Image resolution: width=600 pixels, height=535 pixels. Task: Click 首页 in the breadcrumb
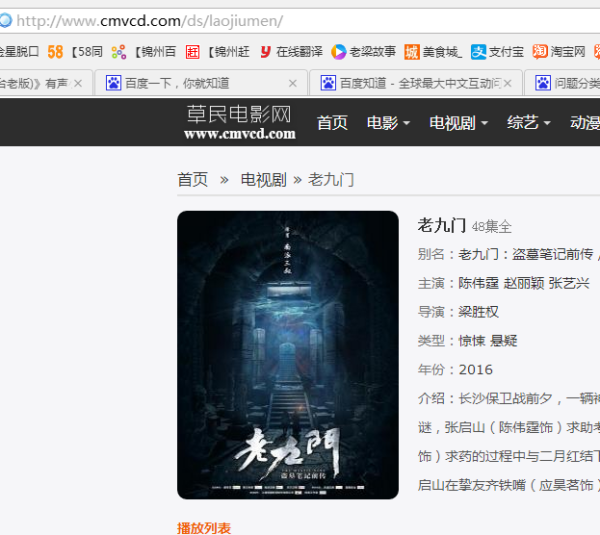192,179
